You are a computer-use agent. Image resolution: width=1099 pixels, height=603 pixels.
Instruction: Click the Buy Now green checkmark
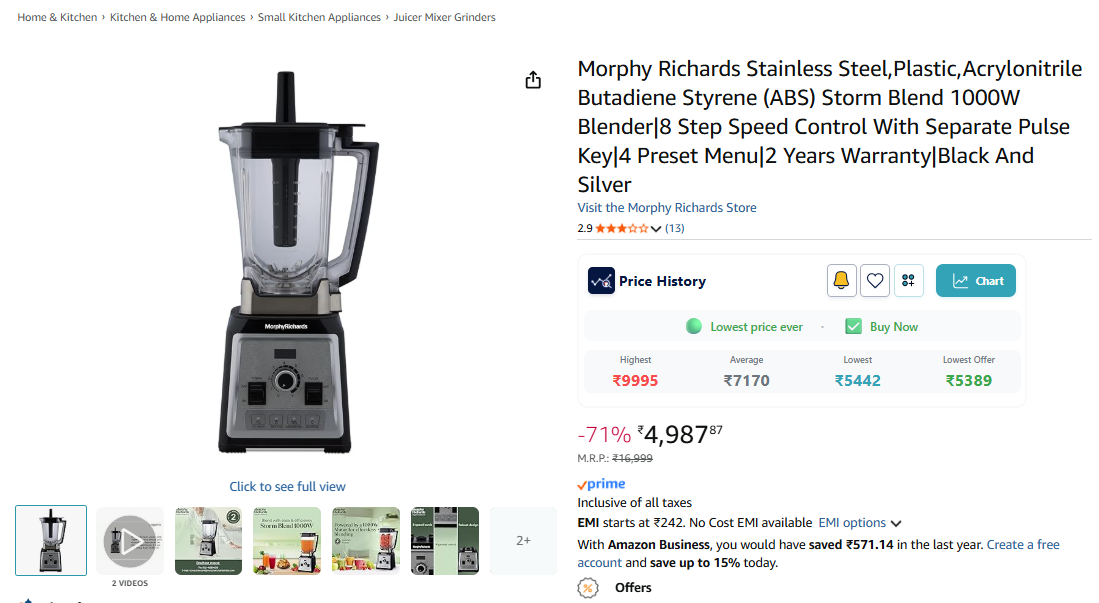(853, 327)
